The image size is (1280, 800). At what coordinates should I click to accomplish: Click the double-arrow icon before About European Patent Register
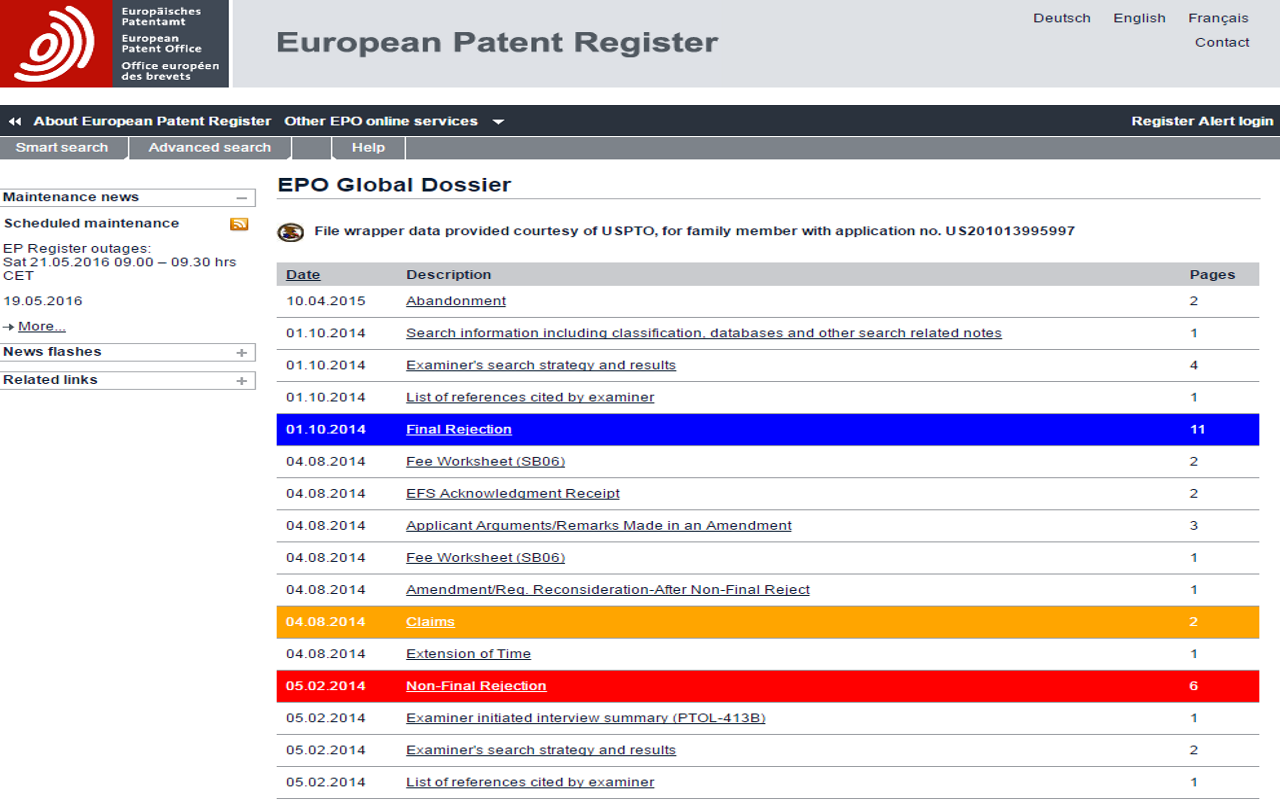pyautogui.click(x=15, y=121)
